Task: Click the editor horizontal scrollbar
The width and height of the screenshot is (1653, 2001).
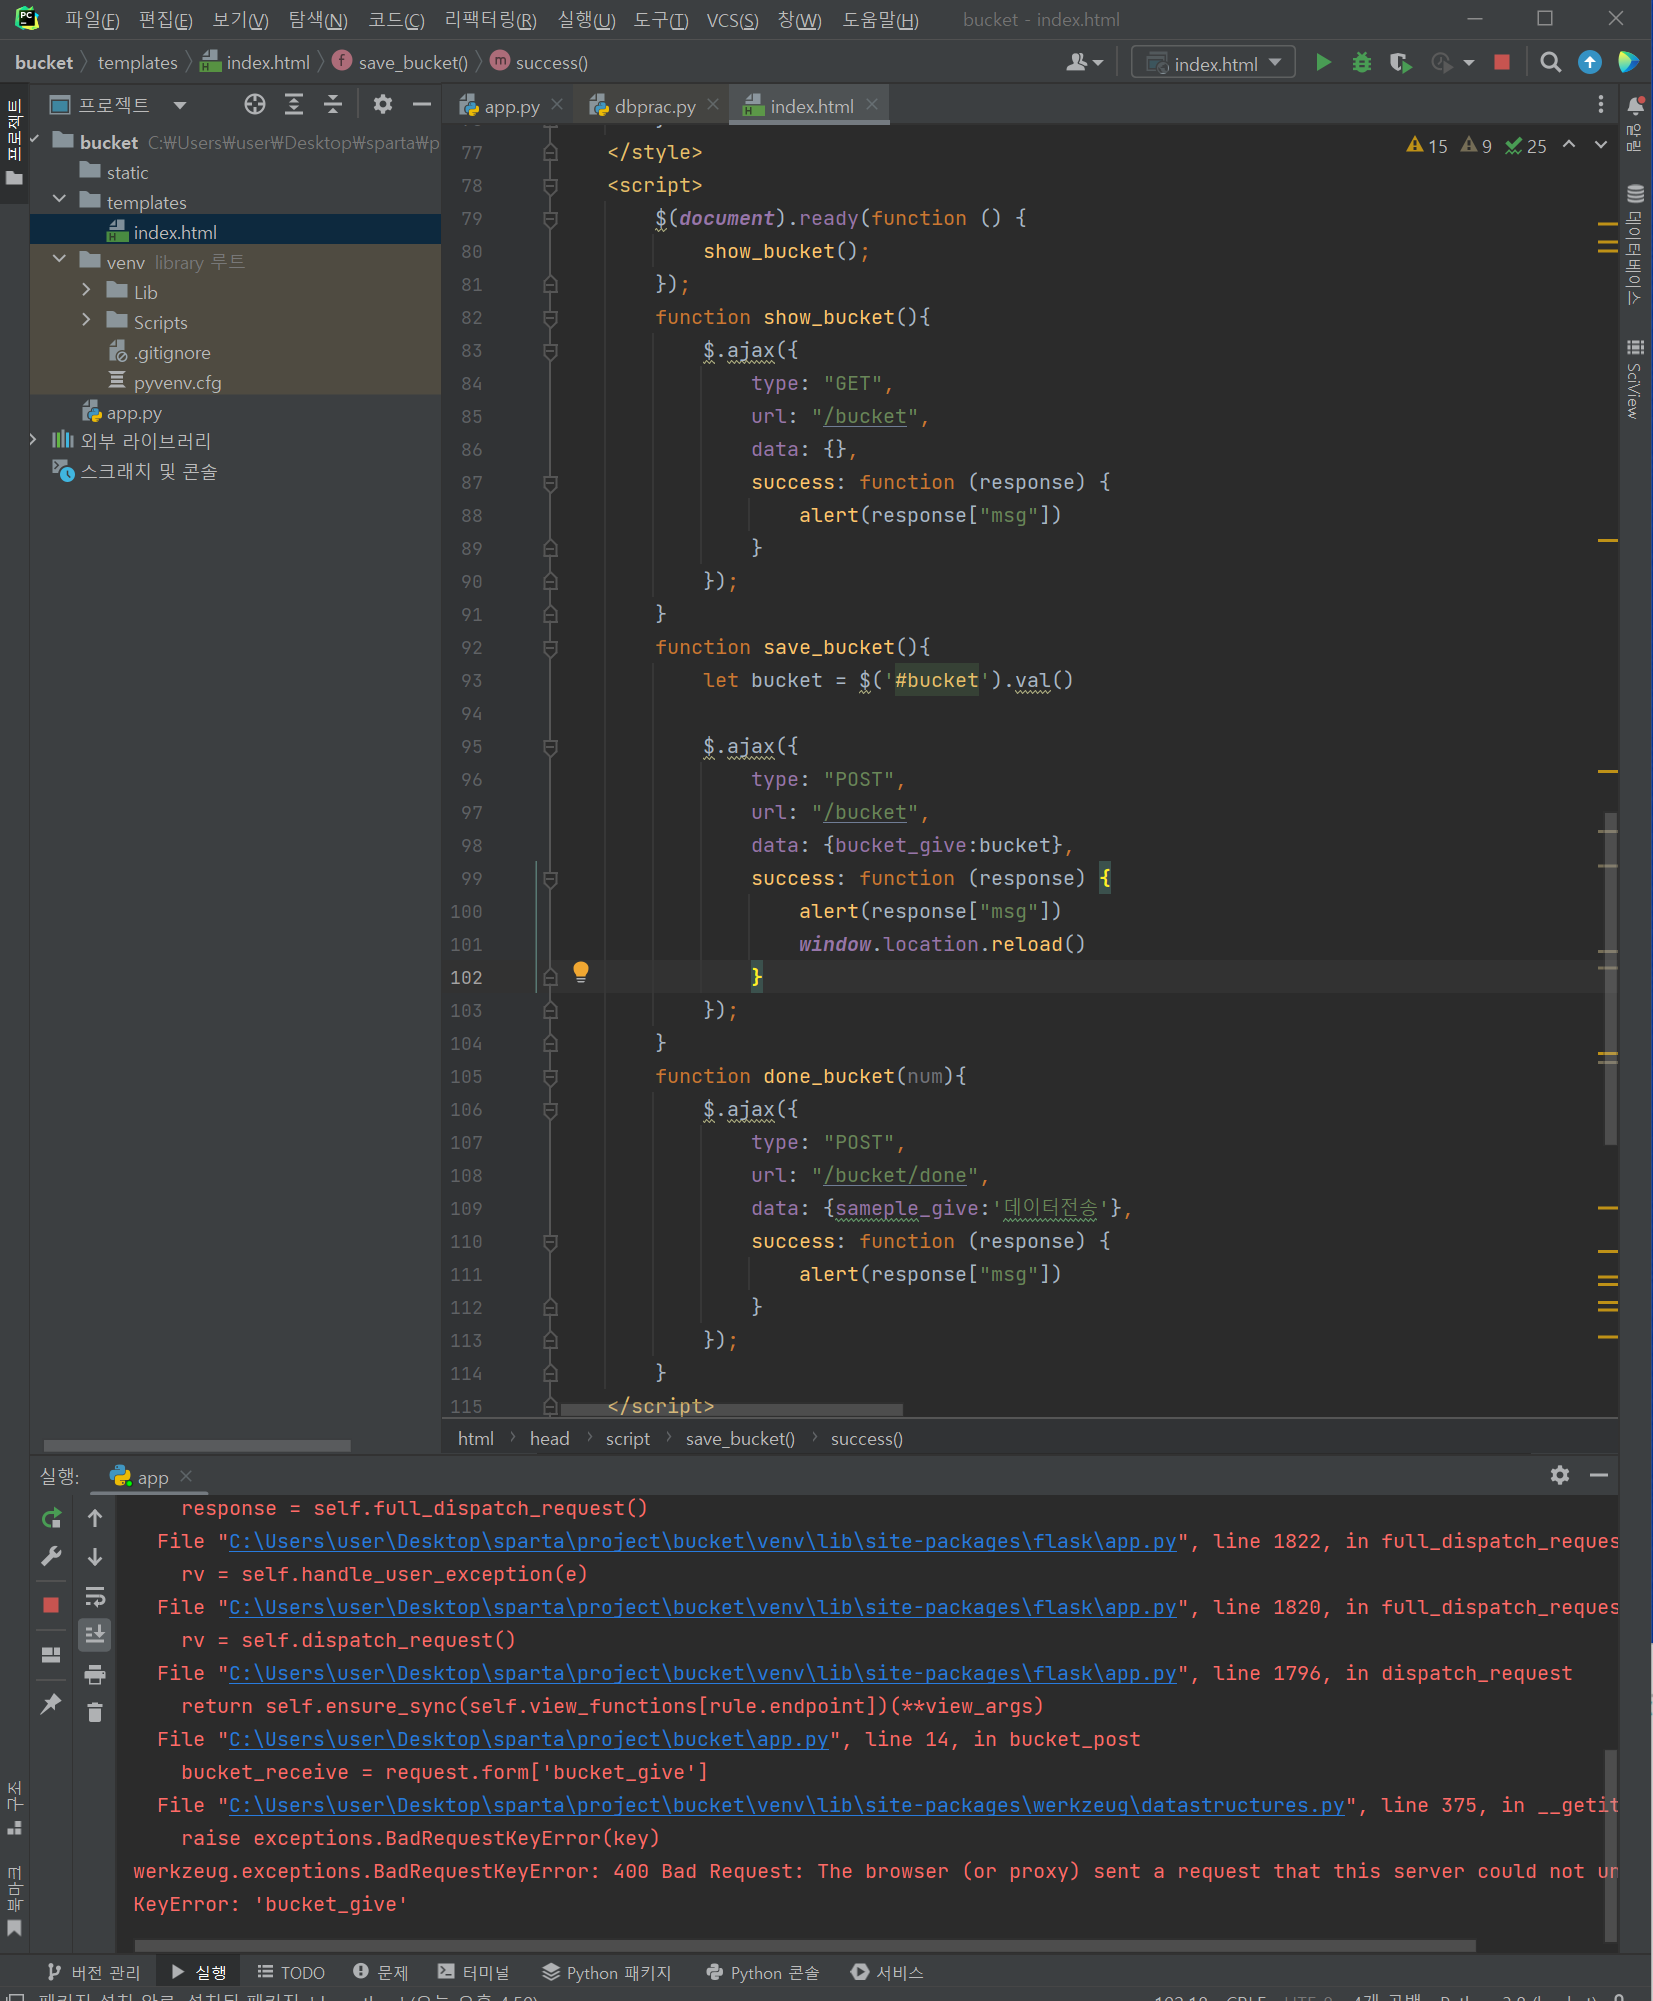Action: [x=732, y=1410]
